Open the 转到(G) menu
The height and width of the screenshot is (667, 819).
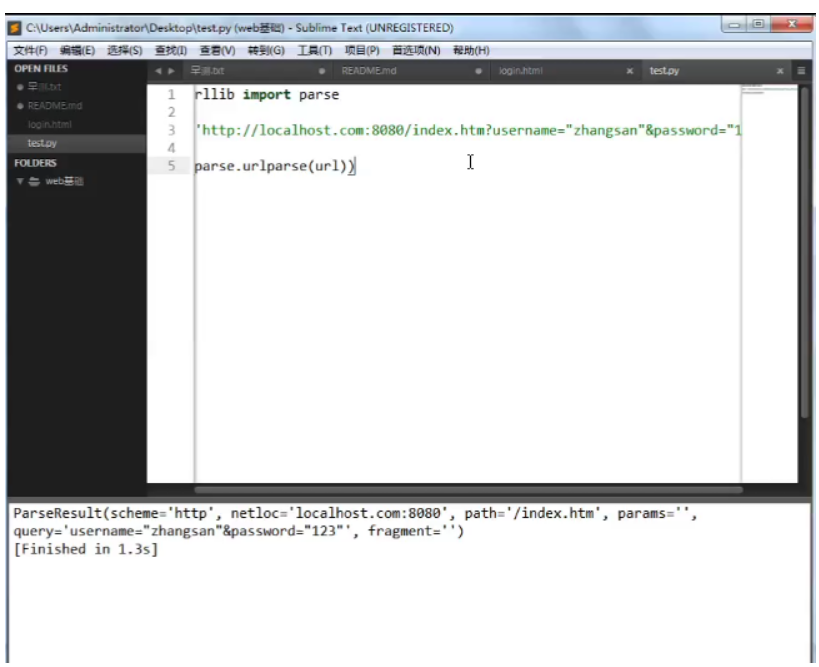coord(266,50)
